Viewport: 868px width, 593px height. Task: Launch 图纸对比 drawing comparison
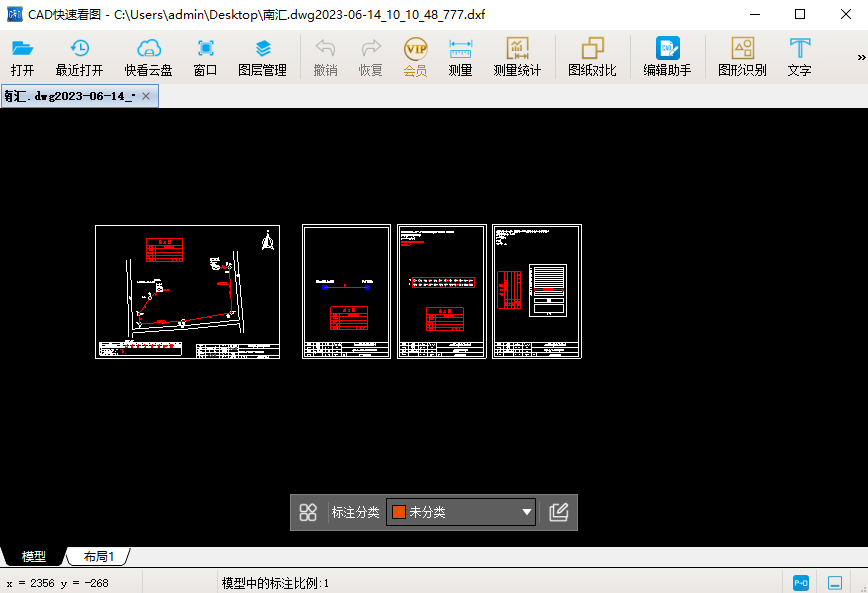pos(592,57)
